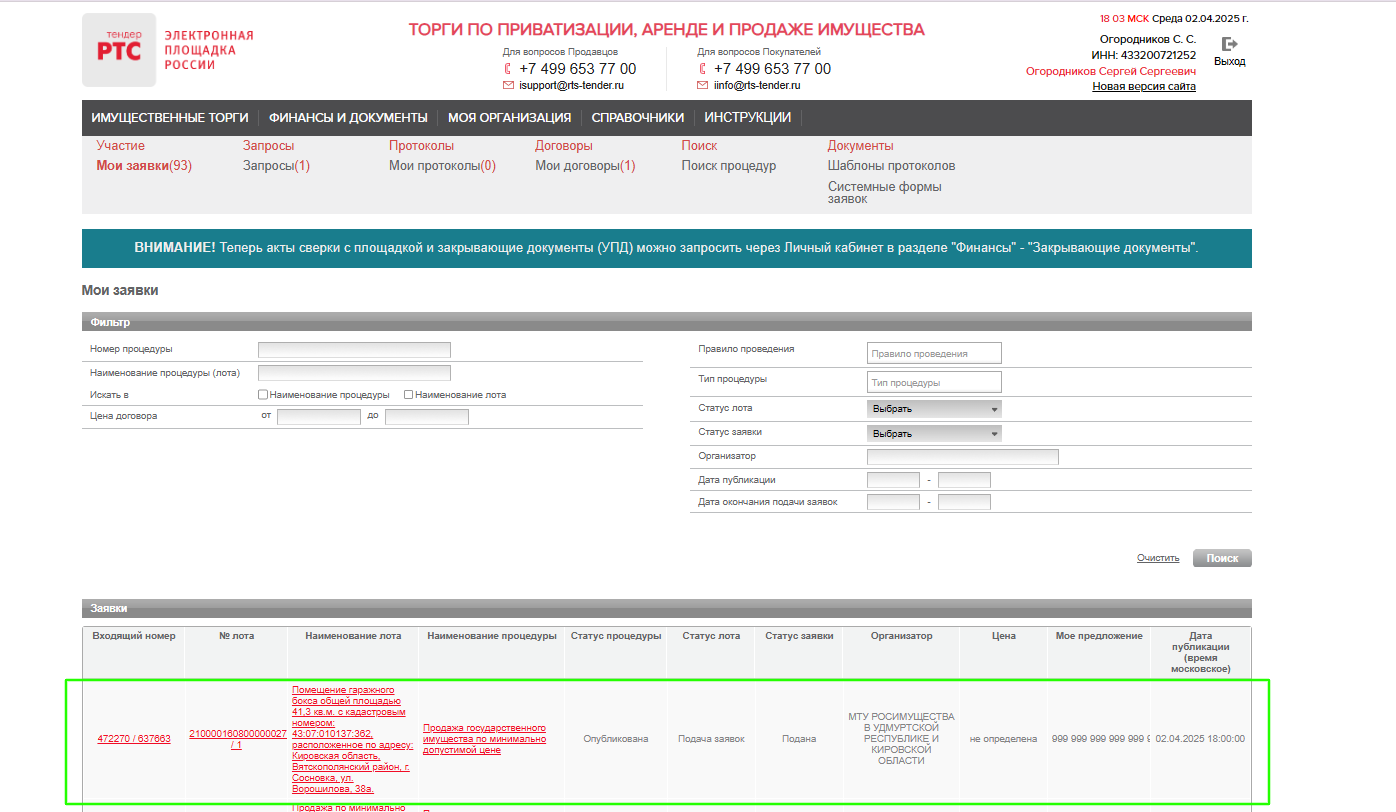Tick the Наименование лота checkbox
1396x812 pixels.
pos(409,395)
